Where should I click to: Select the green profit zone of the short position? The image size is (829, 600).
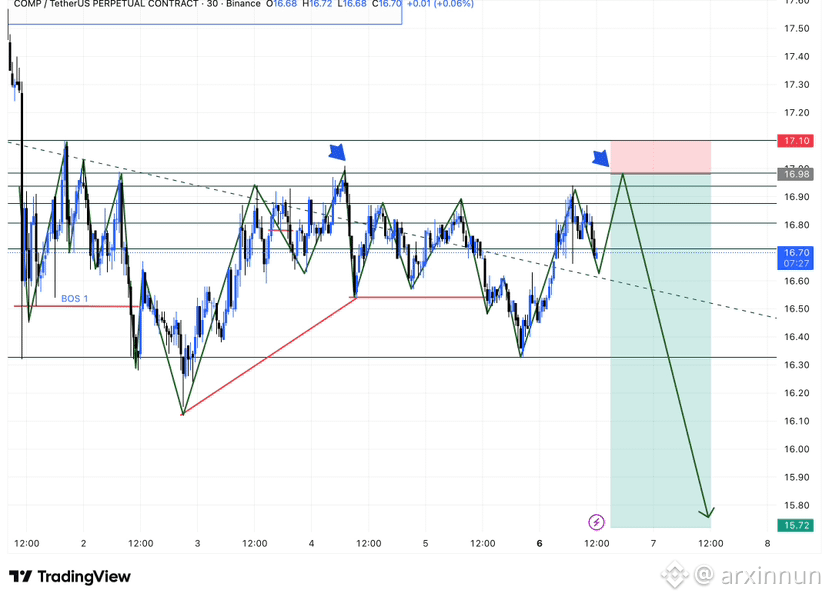click(660, 350)
